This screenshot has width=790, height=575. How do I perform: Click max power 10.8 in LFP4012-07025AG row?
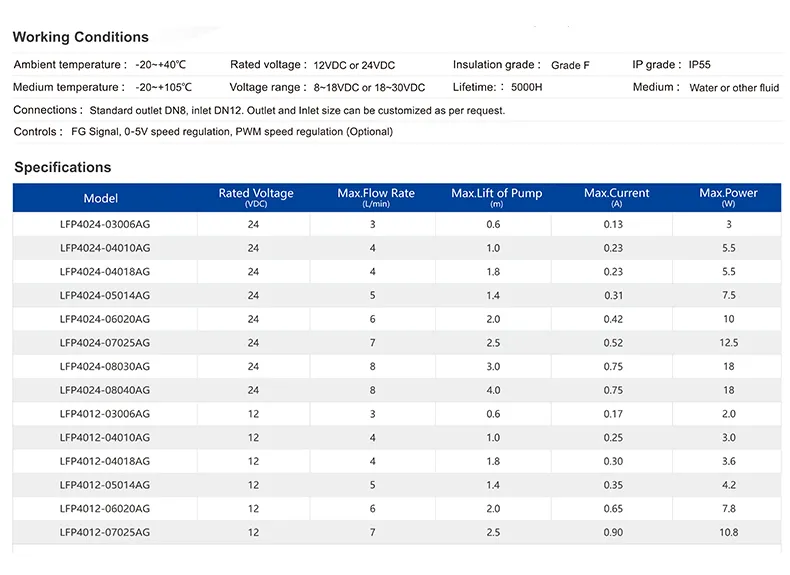pos(729,532)
